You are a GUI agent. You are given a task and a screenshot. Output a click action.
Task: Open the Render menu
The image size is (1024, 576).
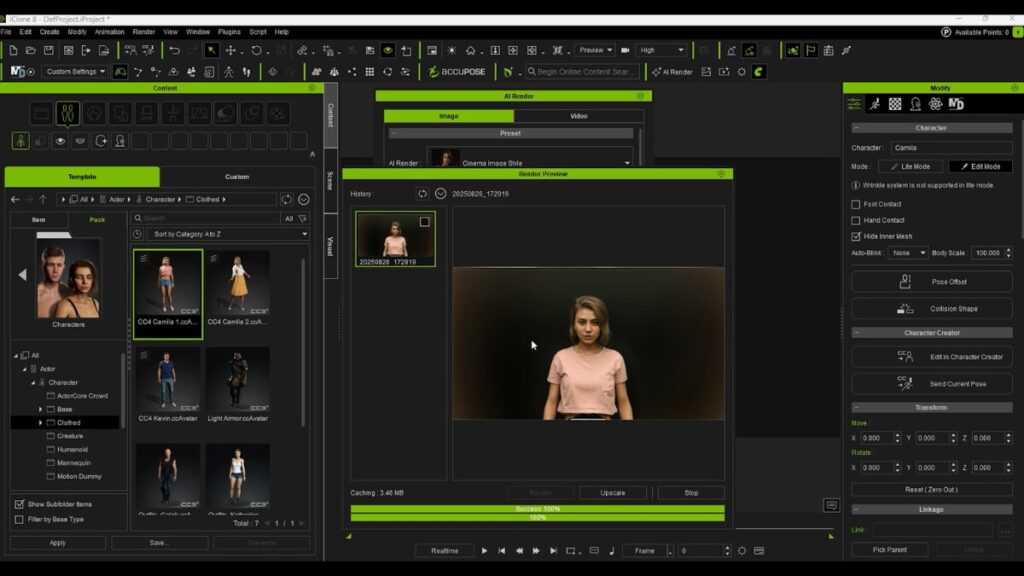pos(144,32)
